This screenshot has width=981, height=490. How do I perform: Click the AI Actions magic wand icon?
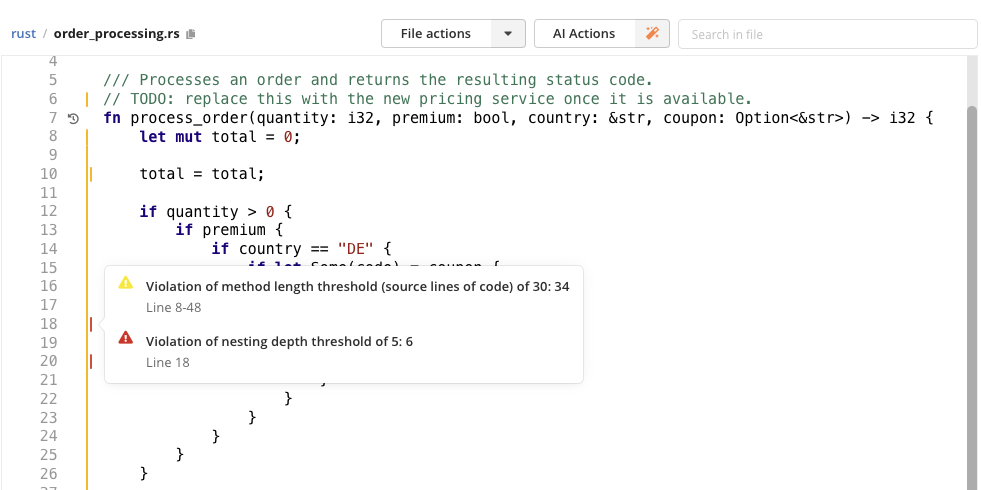[x=652, y=33]
